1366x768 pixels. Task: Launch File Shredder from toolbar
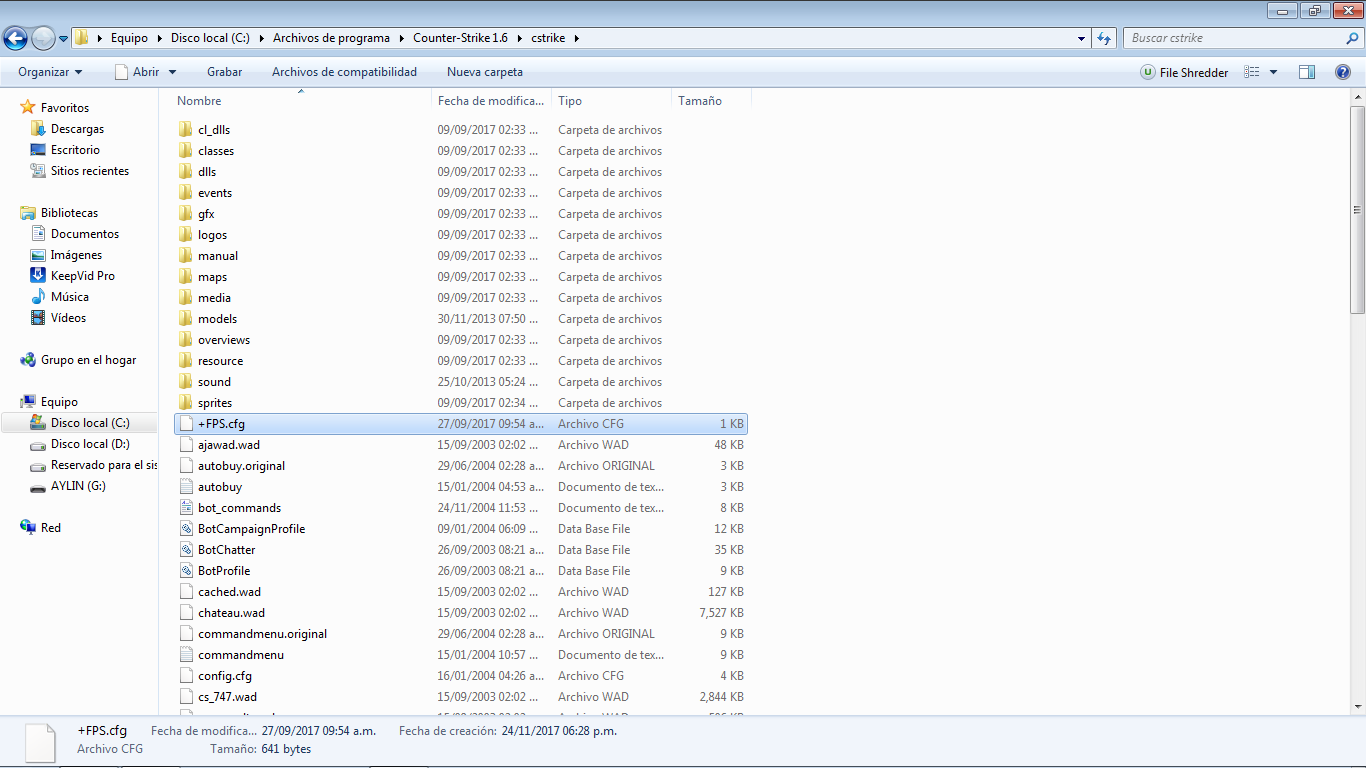click(1185, 72)
